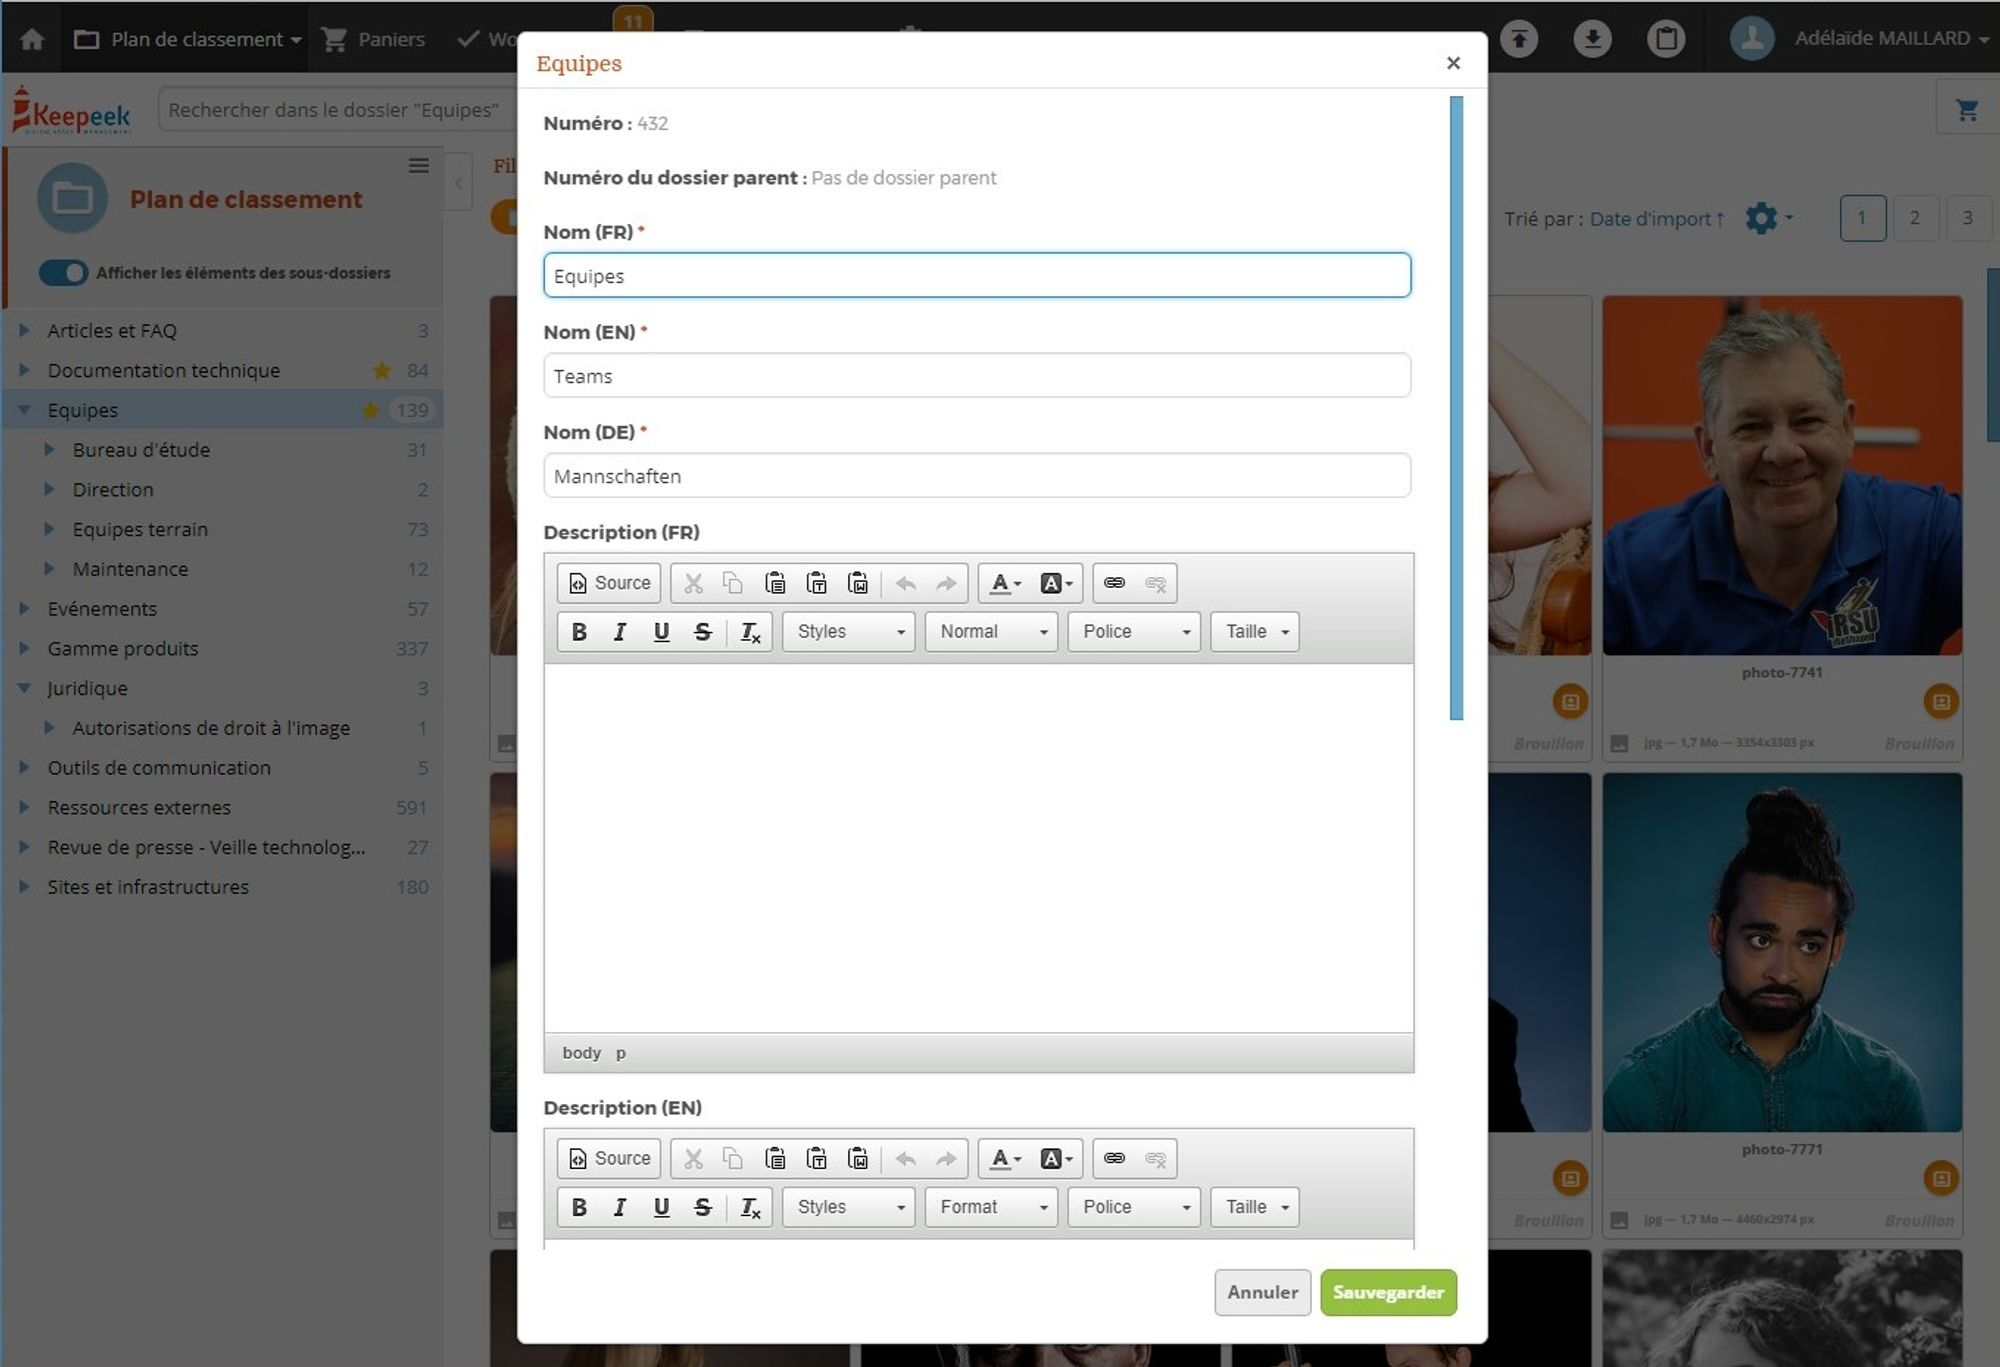2000x1367 pixels.
Task: Close the Equipes dialog
Action: [1453, 63]
